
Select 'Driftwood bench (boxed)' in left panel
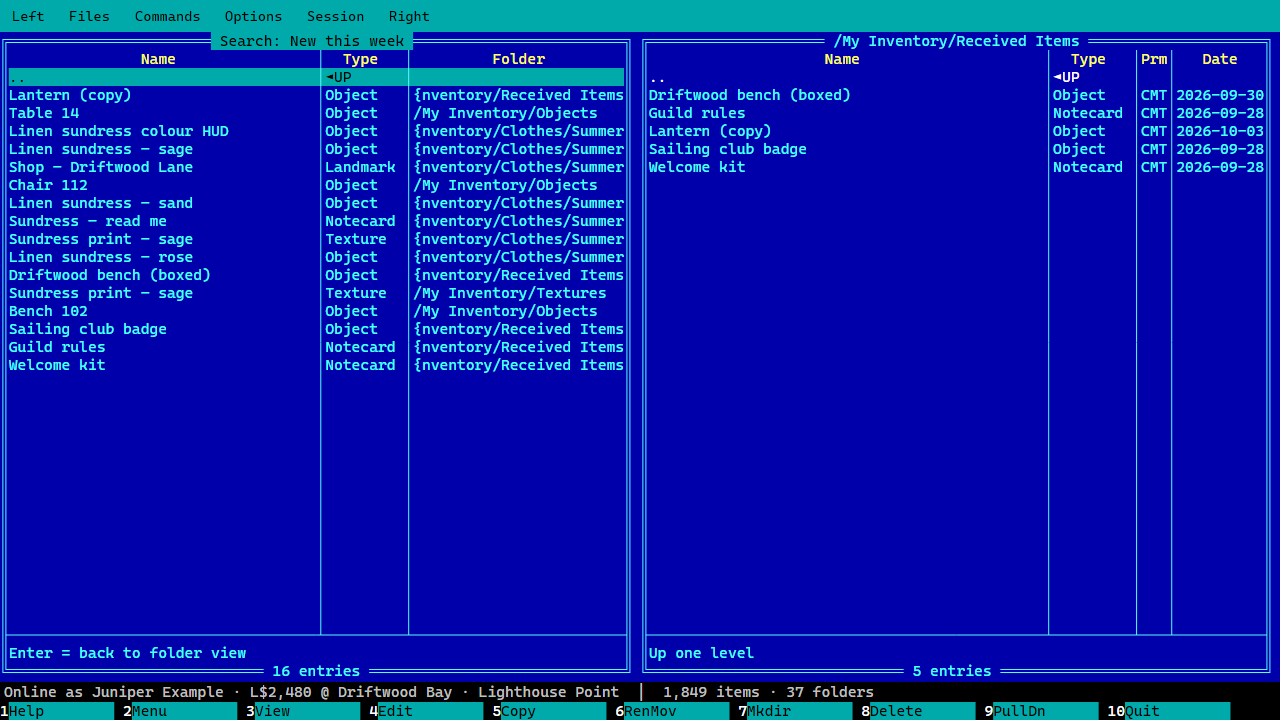(316, 275)
